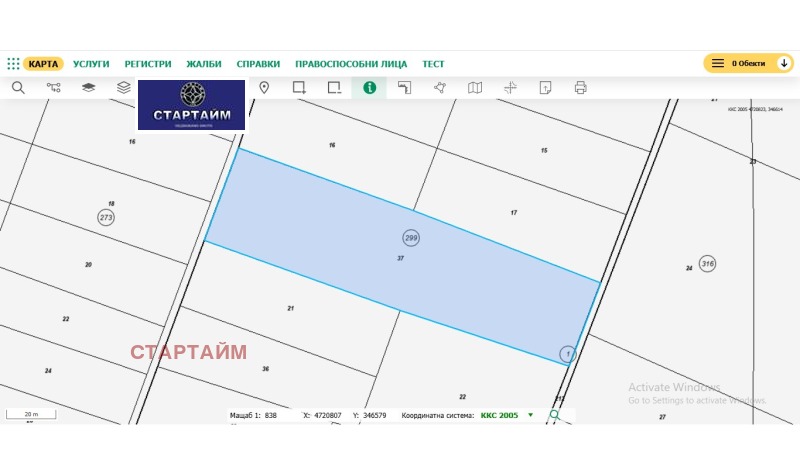The image size is (800, 449).
Task: Click the СТАРТАЙМ logo banner
Action: click(191, 105)
